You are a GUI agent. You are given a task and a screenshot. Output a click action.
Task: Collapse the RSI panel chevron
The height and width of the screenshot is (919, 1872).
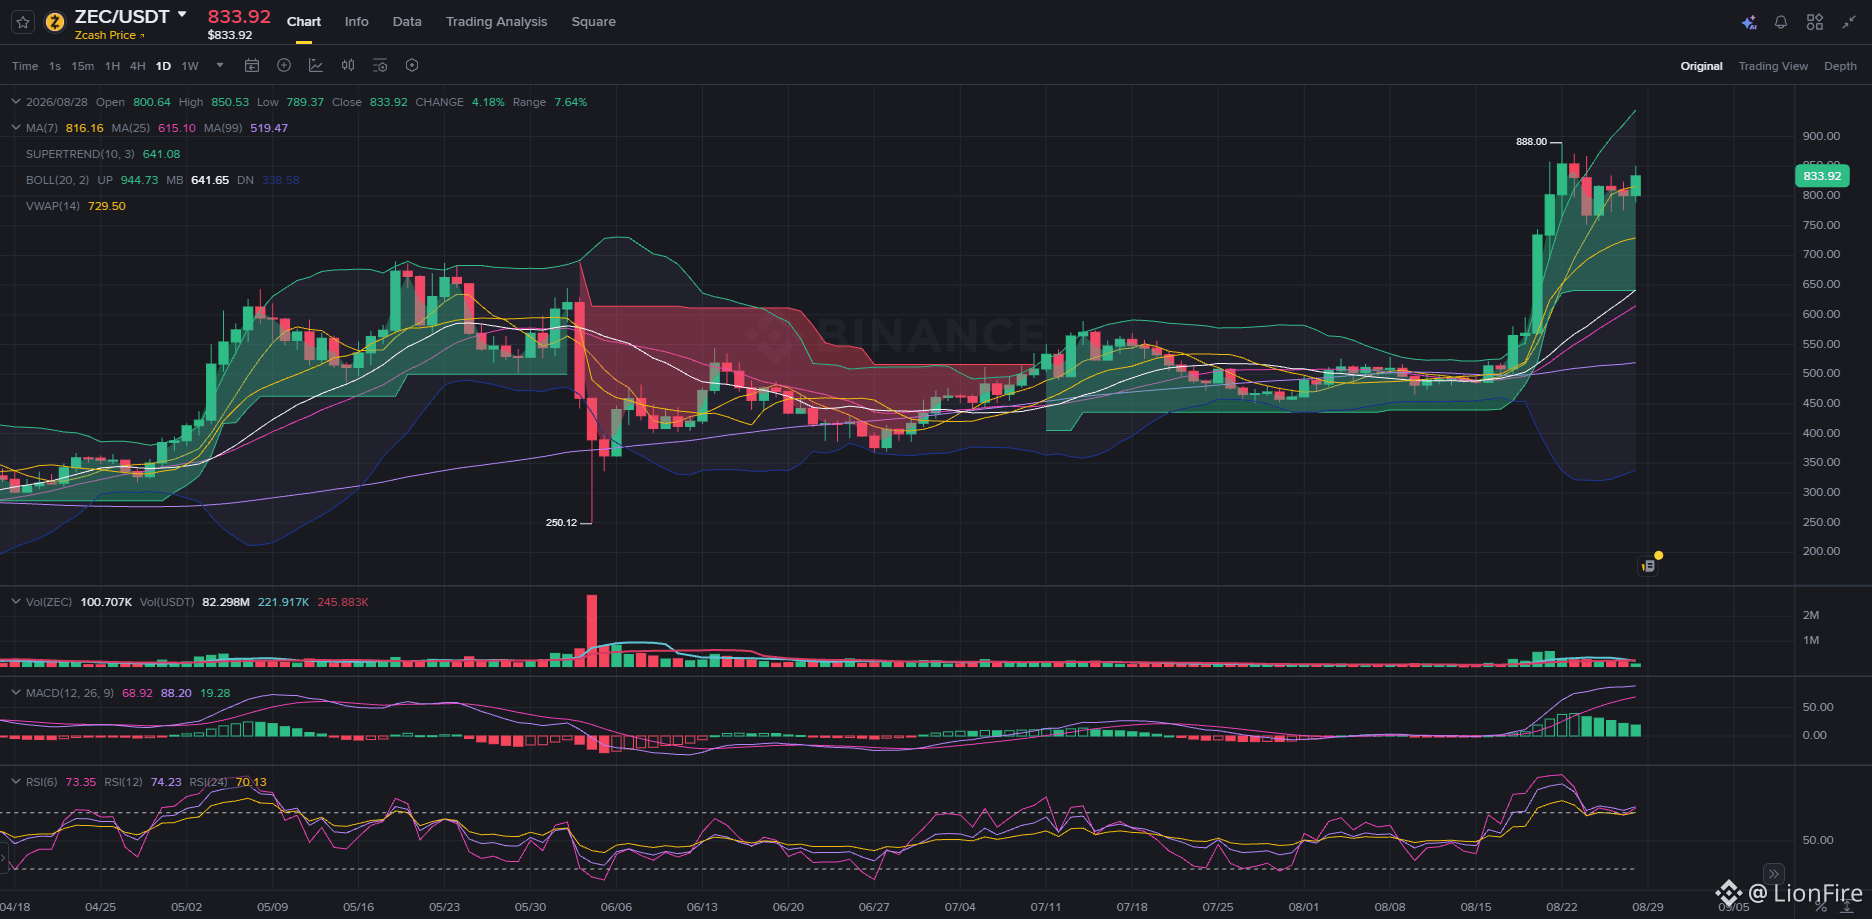[16, 782]
